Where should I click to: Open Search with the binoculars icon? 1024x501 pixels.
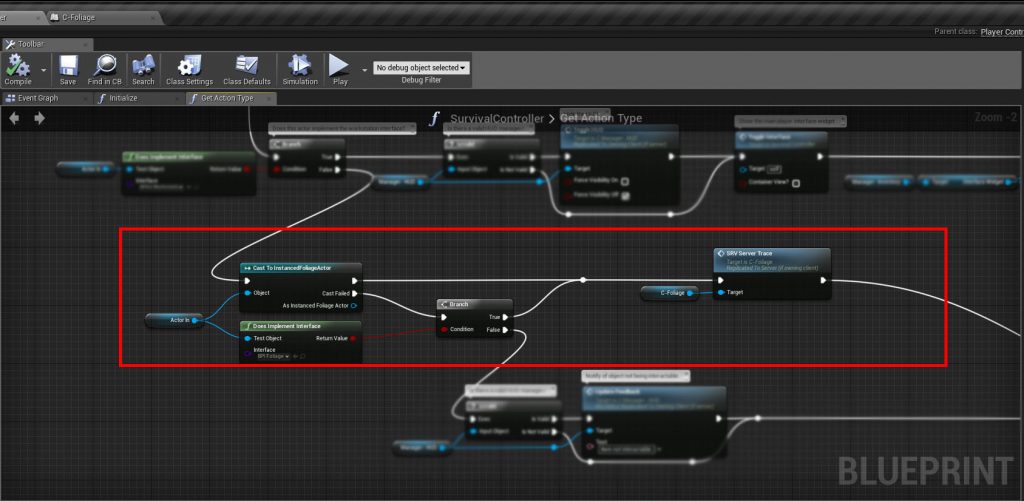(143, 66)
